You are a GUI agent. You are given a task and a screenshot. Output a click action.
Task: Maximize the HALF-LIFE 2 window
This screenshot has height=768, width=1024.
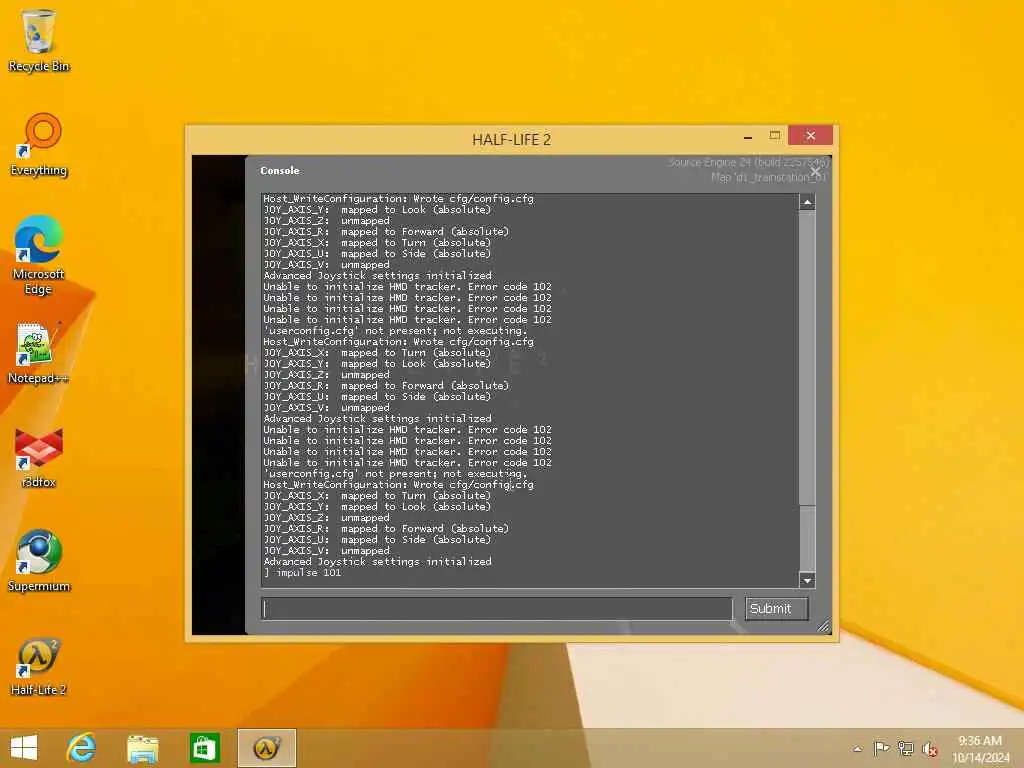pyautogui.click(x=775, y=136)
